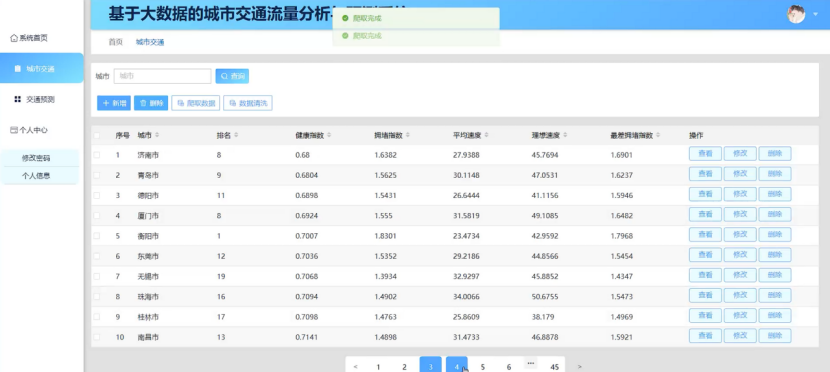
Task: Check the checkbox for row 东莞市
Action: [97, 256]
